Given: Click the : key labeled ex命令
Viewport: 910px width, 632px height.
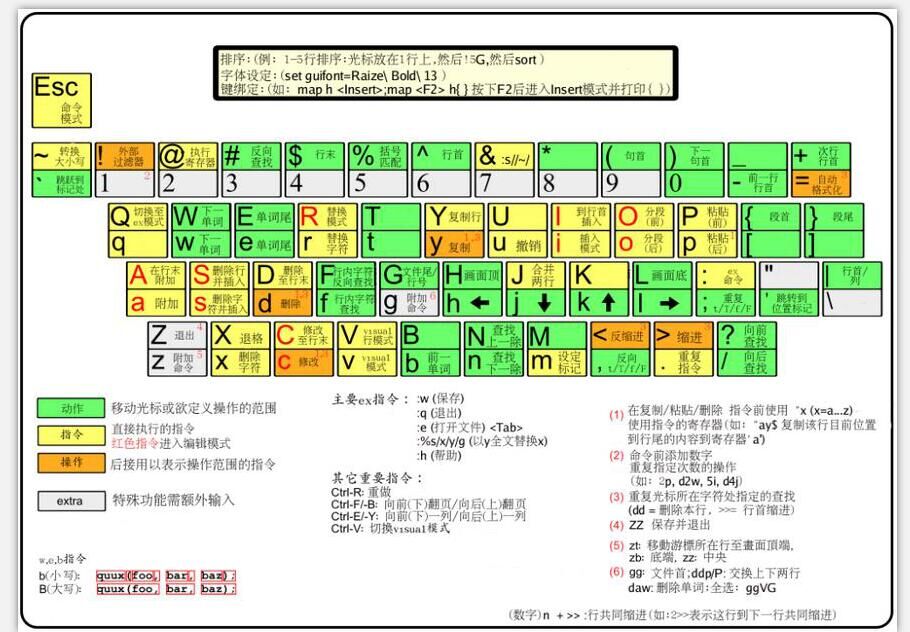Looking at the screenshot, I should coord(725,275).
